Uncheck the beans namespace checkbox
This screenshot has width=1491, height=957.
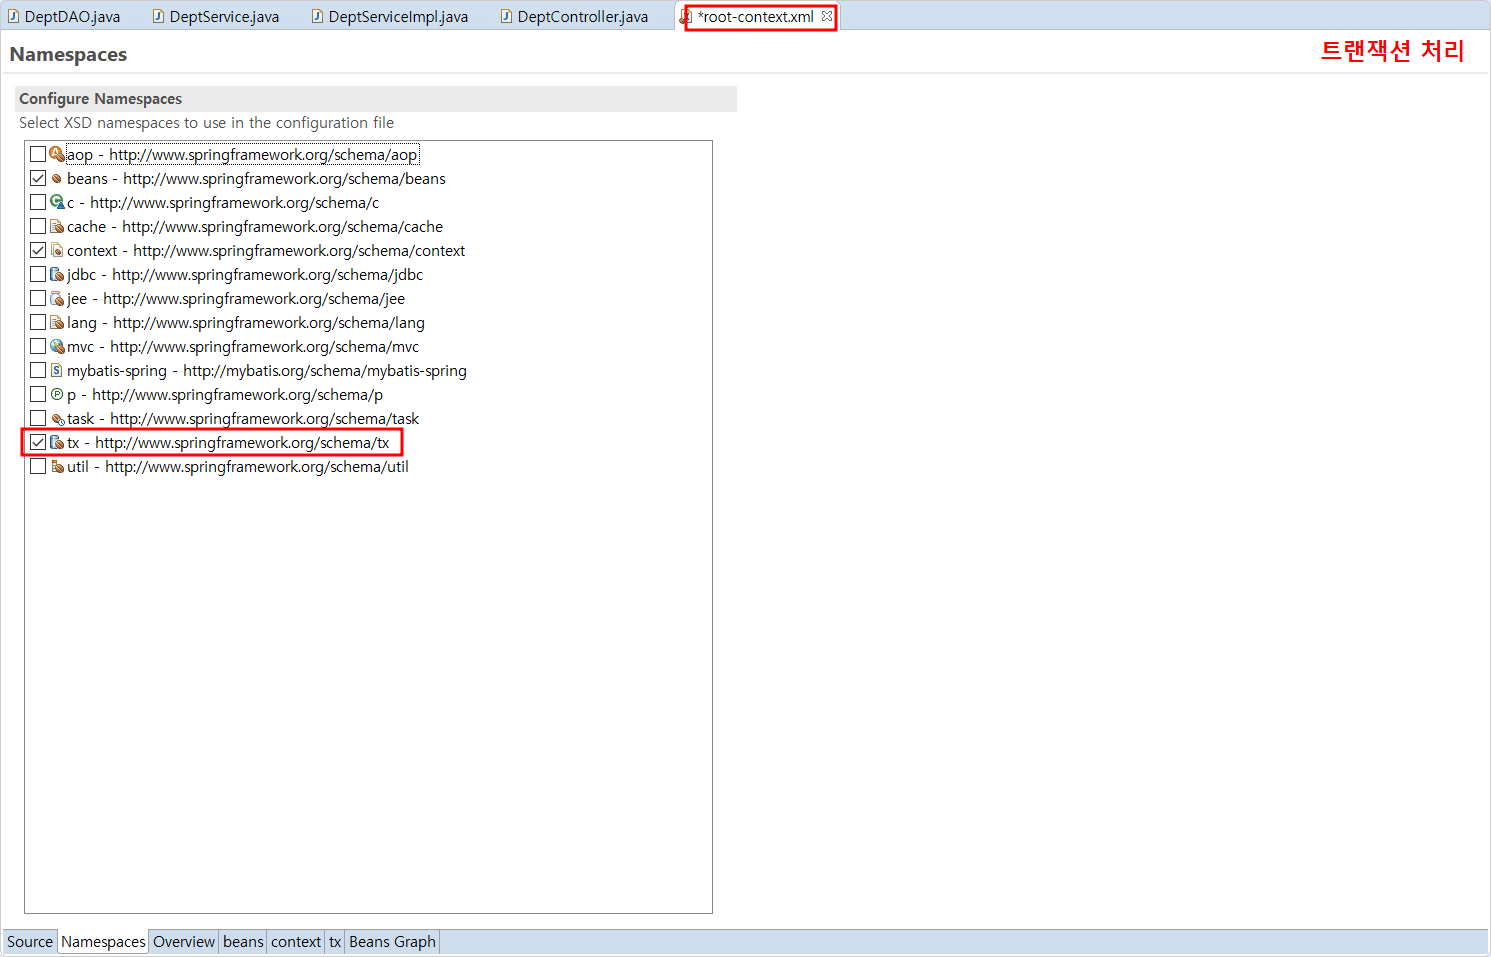pos(38,178)
